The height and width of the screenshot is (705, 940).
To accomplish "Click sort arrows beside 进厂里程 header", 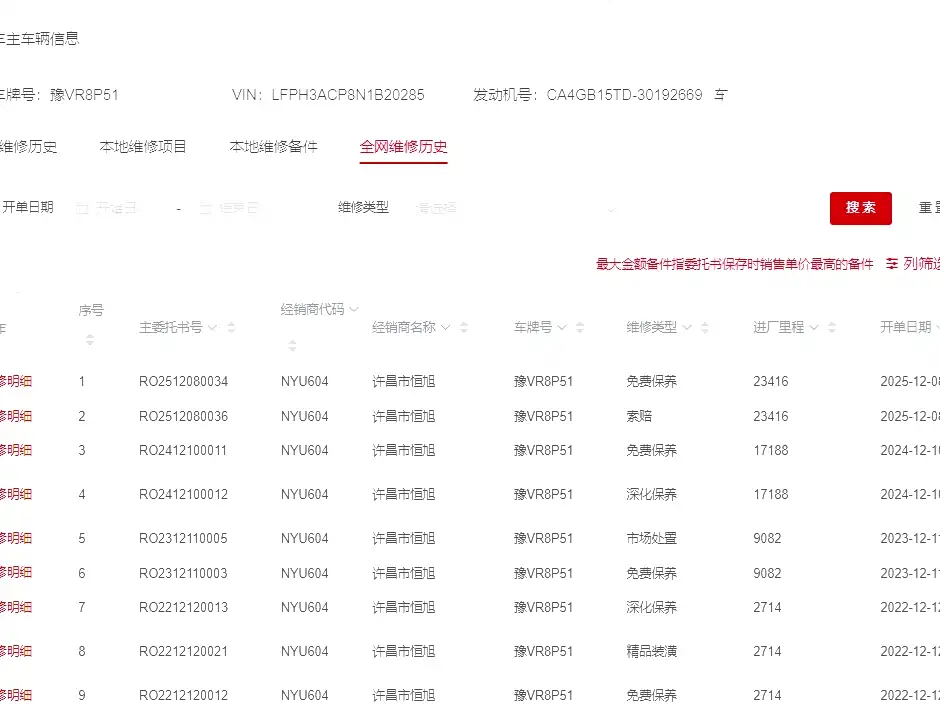I will coord(832,328).
